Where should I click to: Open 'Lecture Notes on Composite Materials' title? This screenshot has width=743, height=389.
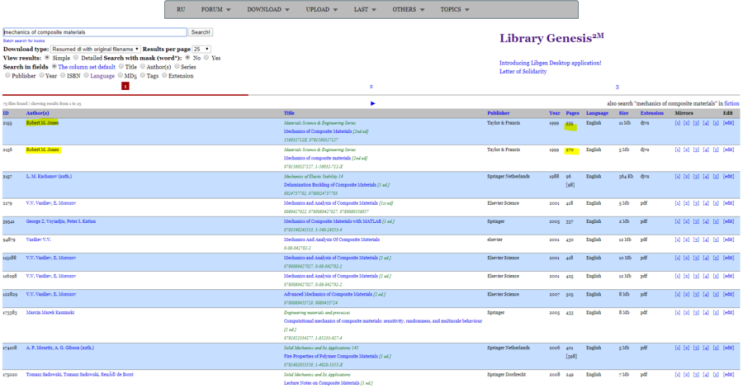tap(321, 383)
